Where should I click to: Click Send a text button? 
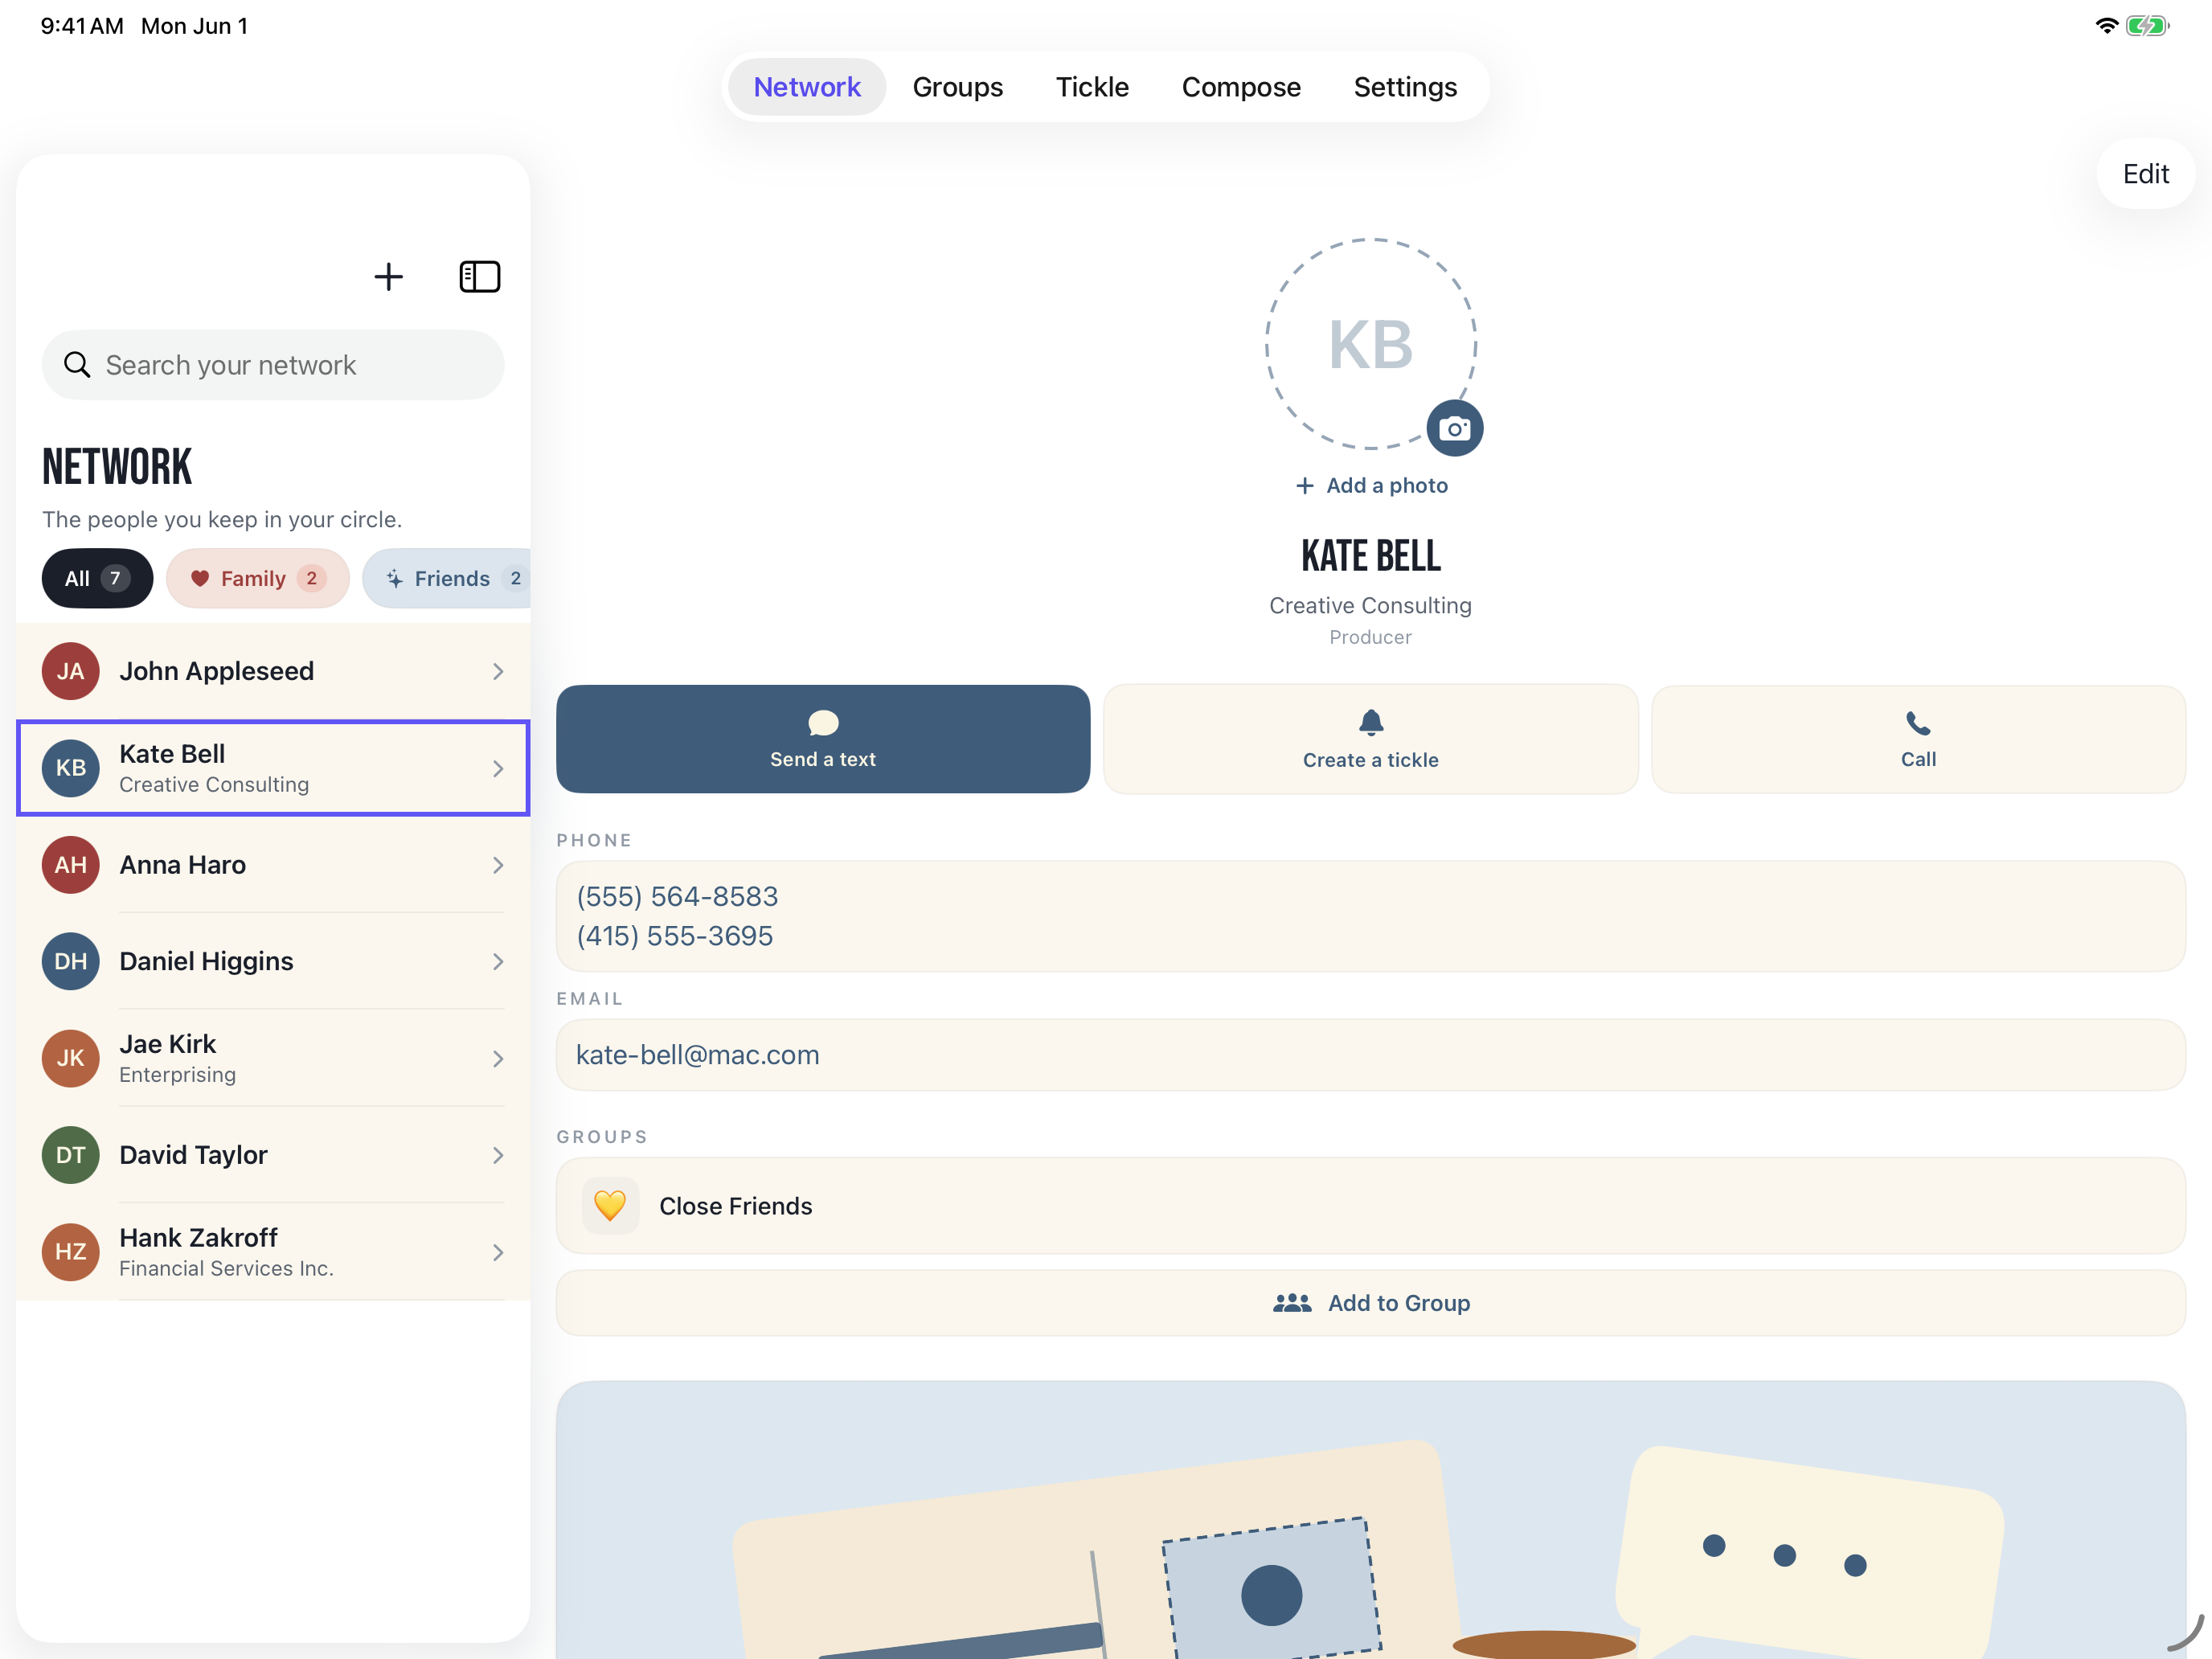[823, 739]
